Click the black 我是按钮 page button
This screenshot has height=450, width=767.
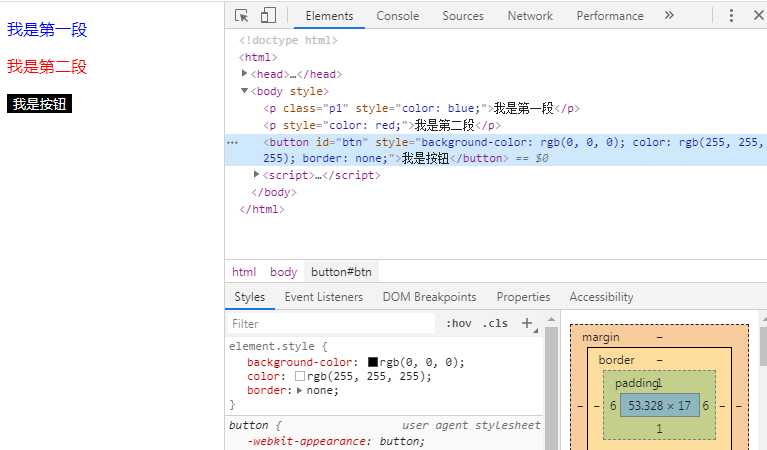[x=40, y=104]
